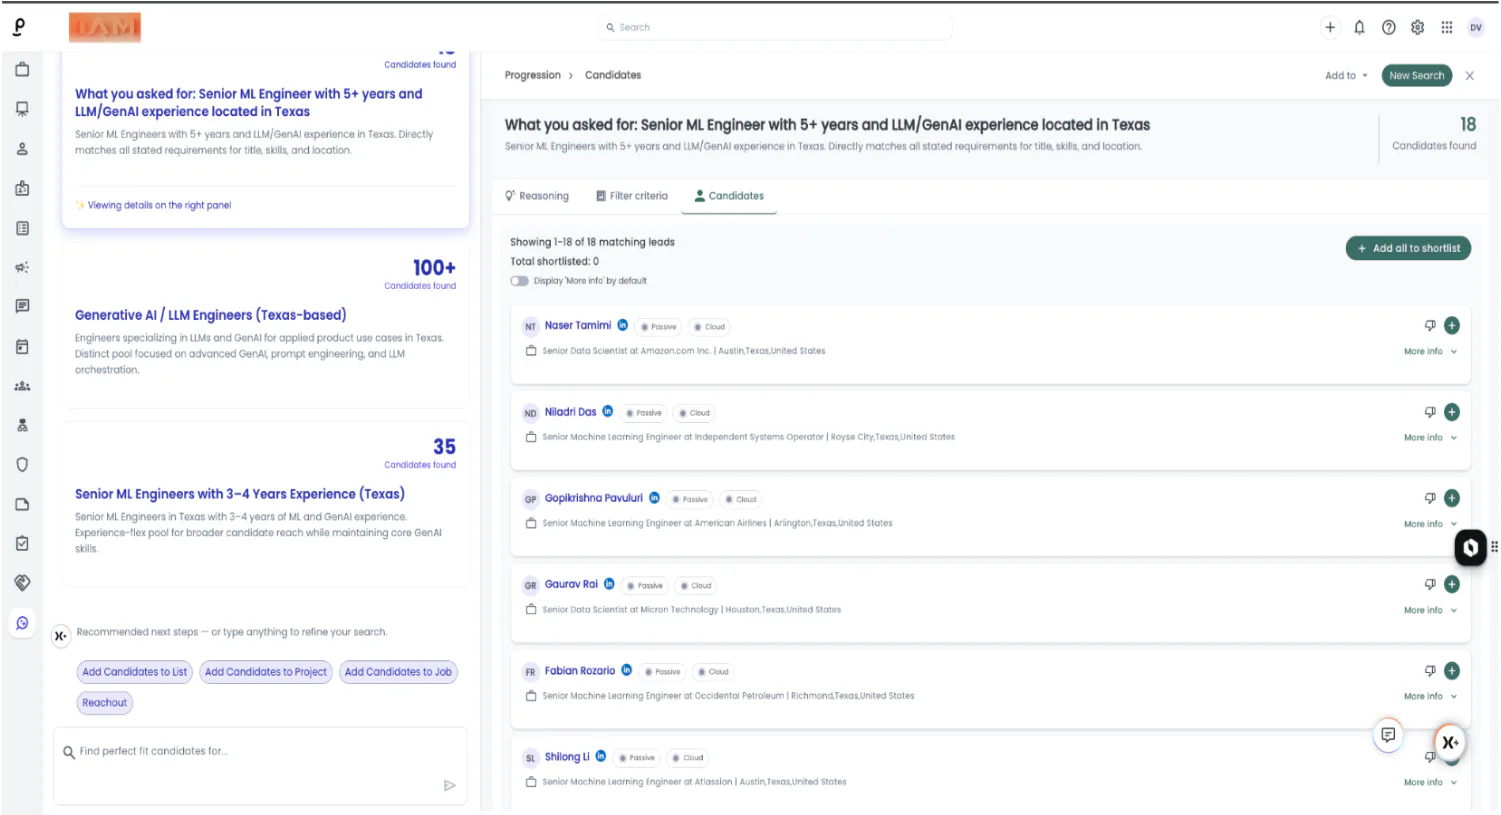
Task: Expand More info for Fabian Rozario
Action: tap(1430, 696)
